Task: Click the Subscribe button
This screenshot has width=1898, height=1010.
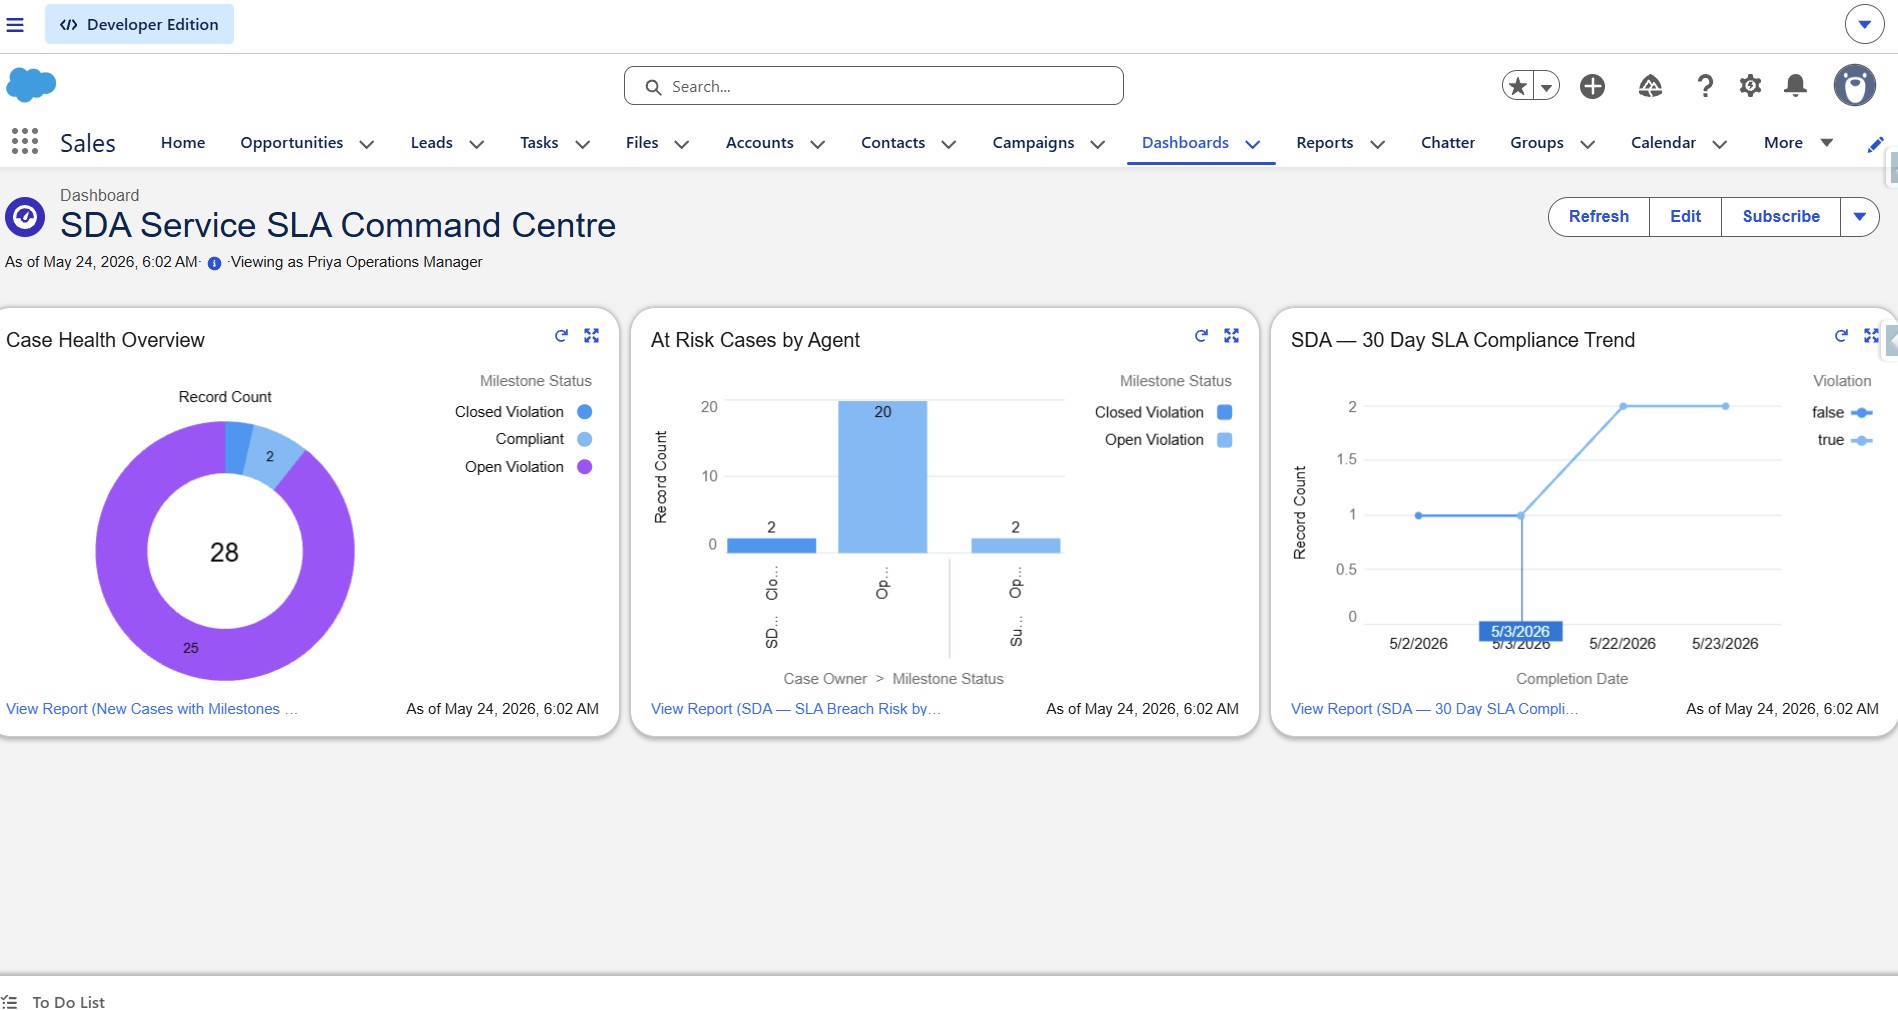Action: (1781, 217)
